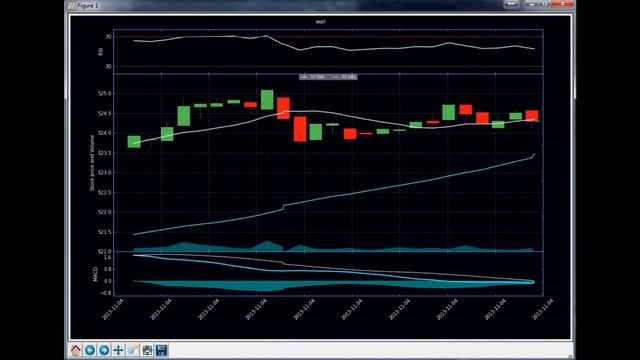Screen dimensions: 640x360
Task: Save the figure with floppy disk icon
Action: (x=161, y=350)
